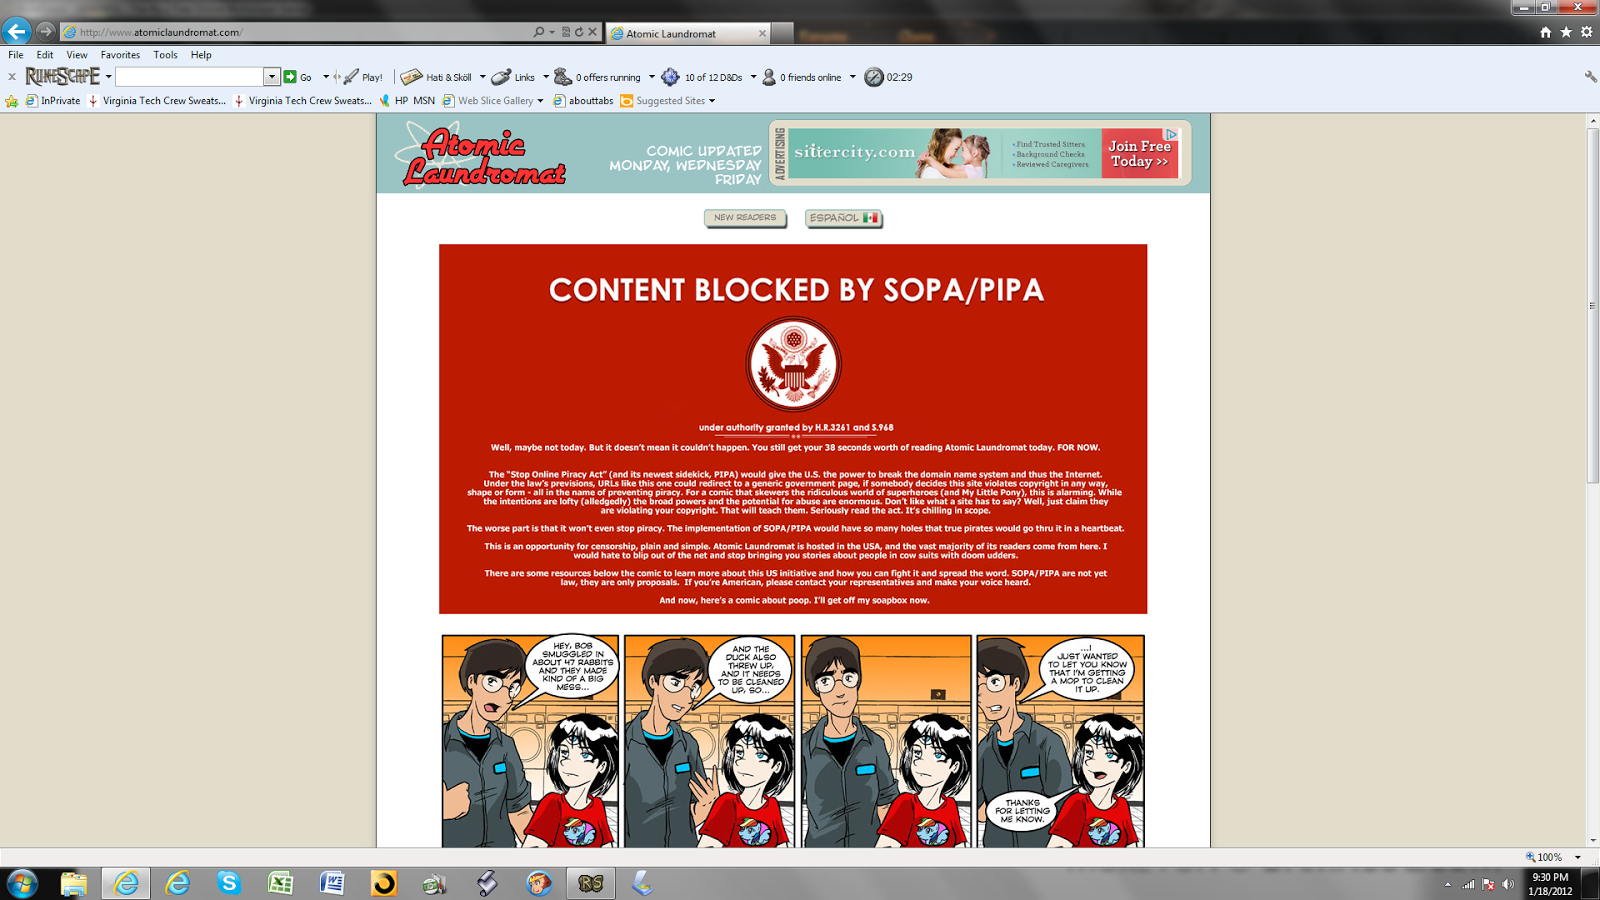Screen dimensions: 1600x900
Task: Open the File menu
Action: coord(16,55)
